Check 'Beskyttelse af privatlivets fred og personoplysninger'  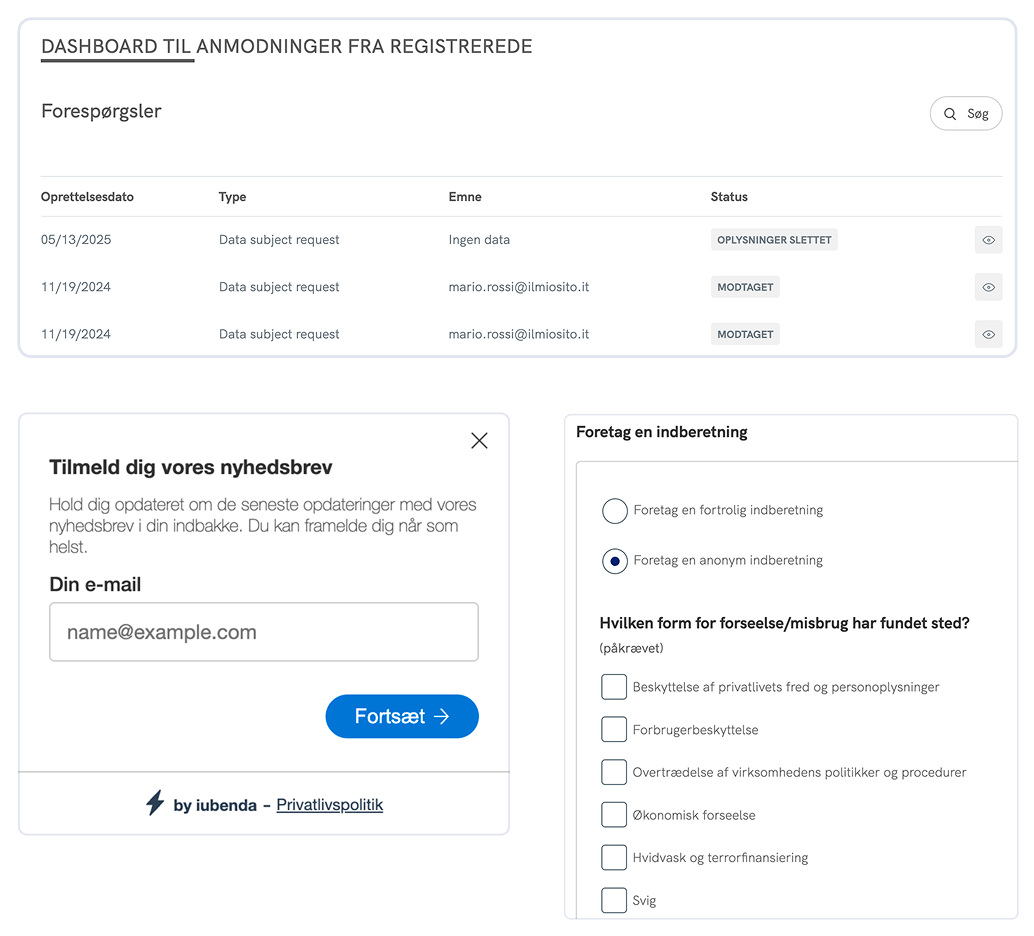(614, 687)
